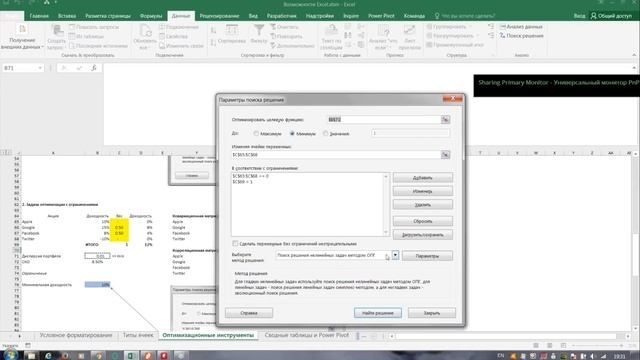Collapse the ribbon with the arrow

pyautogui.click(x=634, y=55)
